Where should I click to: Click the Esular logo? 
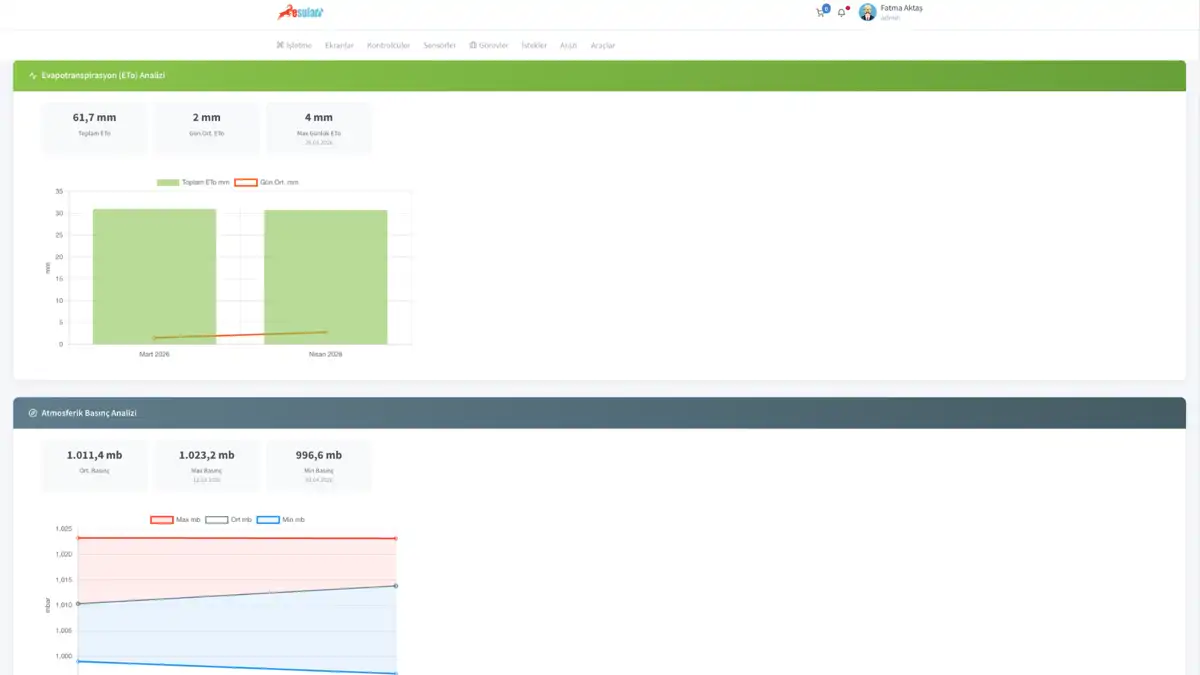301,12
